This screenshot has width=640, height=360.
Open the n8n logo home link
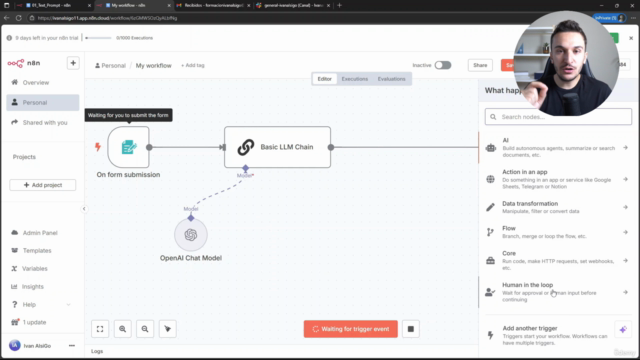[24, 63]
